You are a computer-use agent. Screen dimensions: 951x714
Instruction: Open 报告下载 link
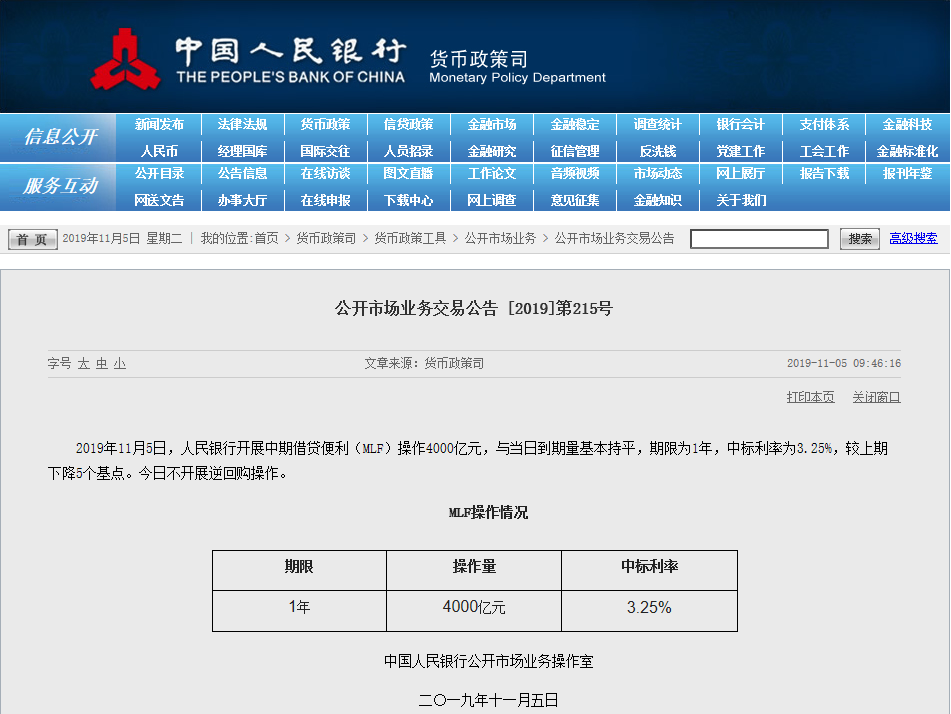tap(824, 173)
